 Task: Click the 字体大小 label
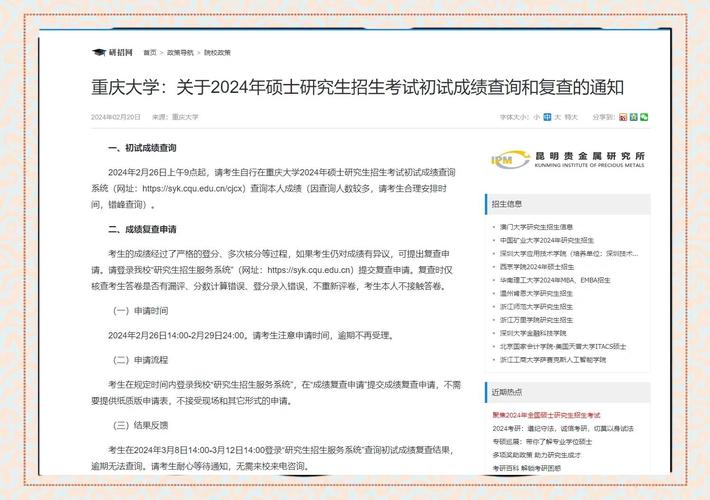[514, 117]
